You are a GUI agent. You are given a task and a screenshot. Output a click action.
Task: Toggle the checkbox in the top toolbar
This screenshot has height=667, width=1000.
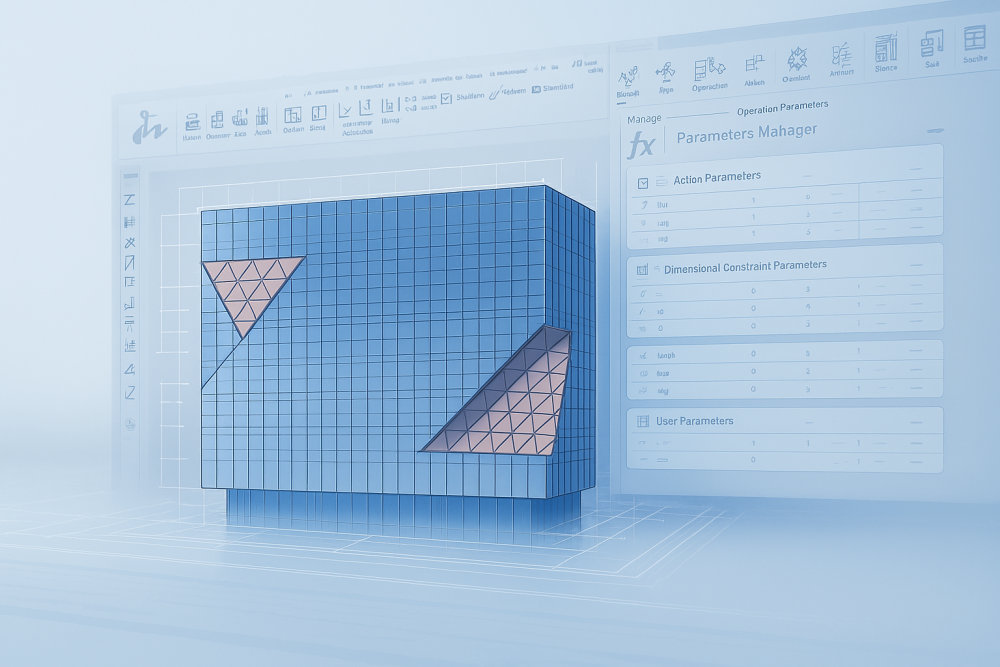tap(444, 98)
